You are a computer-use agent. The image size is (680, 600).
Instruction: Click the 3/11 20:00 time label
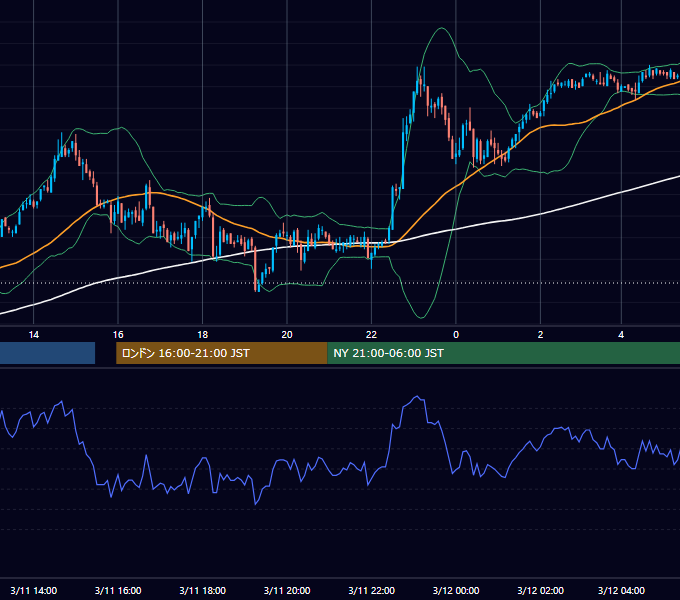287,590
